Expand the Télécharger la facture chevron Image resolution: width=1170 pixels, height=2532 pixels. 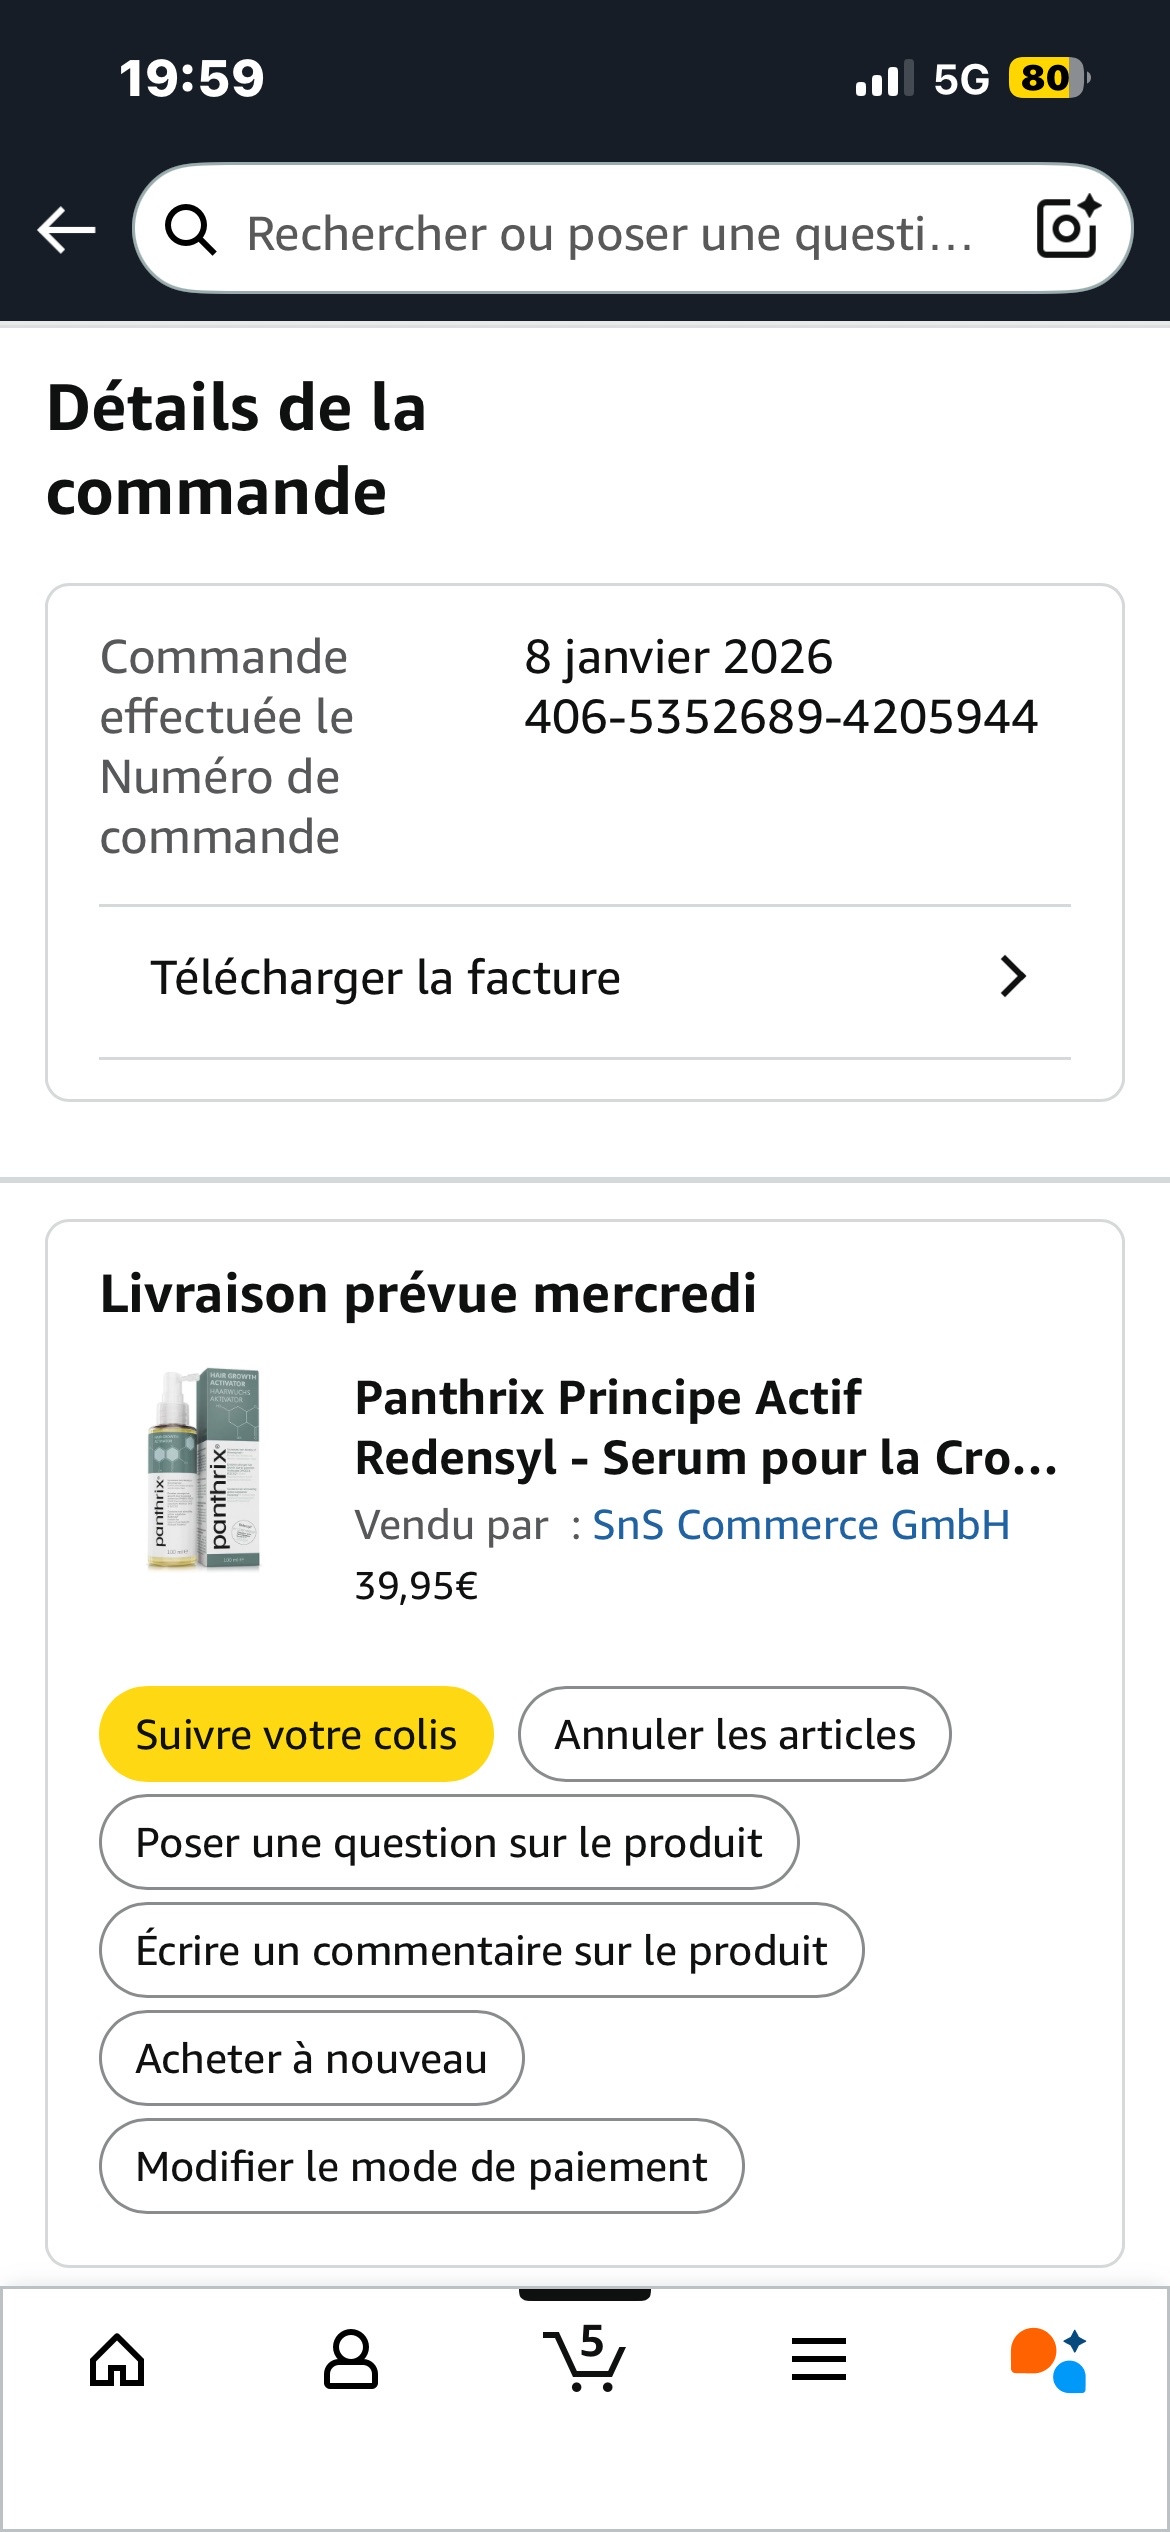click(1013, 977)
